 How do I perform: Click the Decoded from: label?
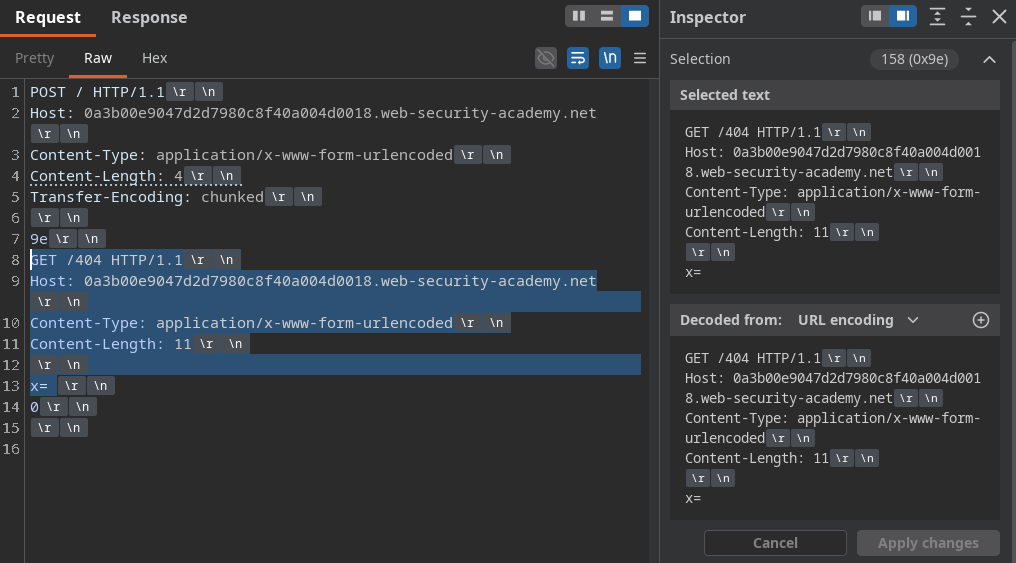731,320
